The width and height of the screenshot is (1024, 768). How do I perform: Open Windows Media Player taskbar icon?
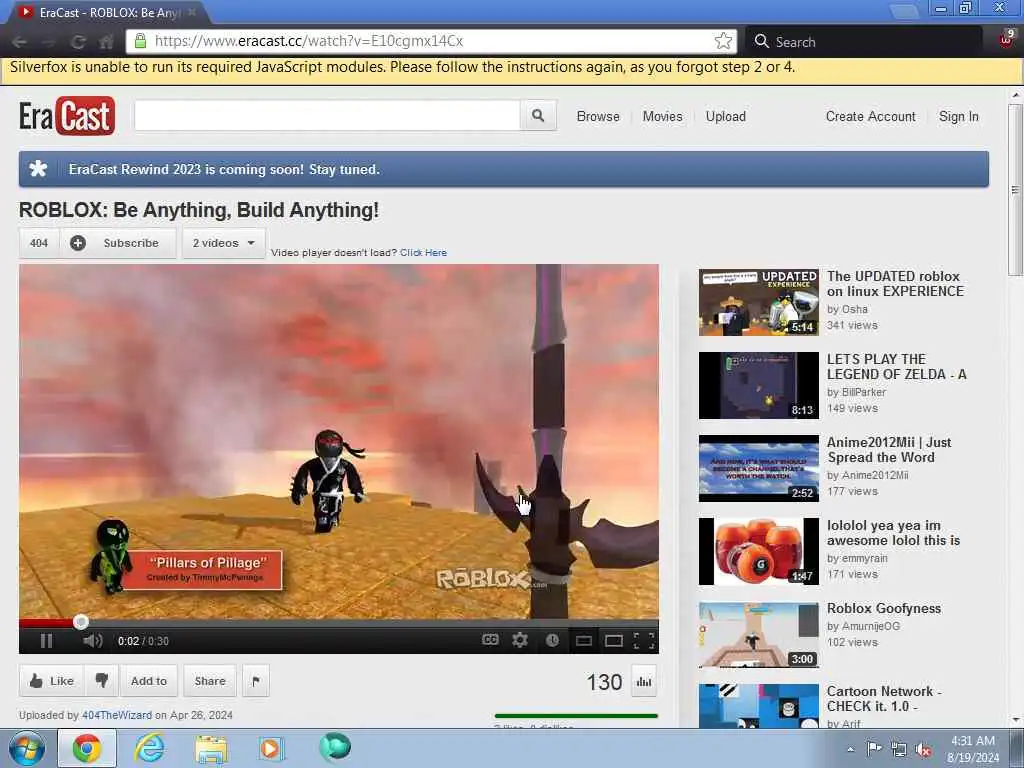[x=270, y=748]
